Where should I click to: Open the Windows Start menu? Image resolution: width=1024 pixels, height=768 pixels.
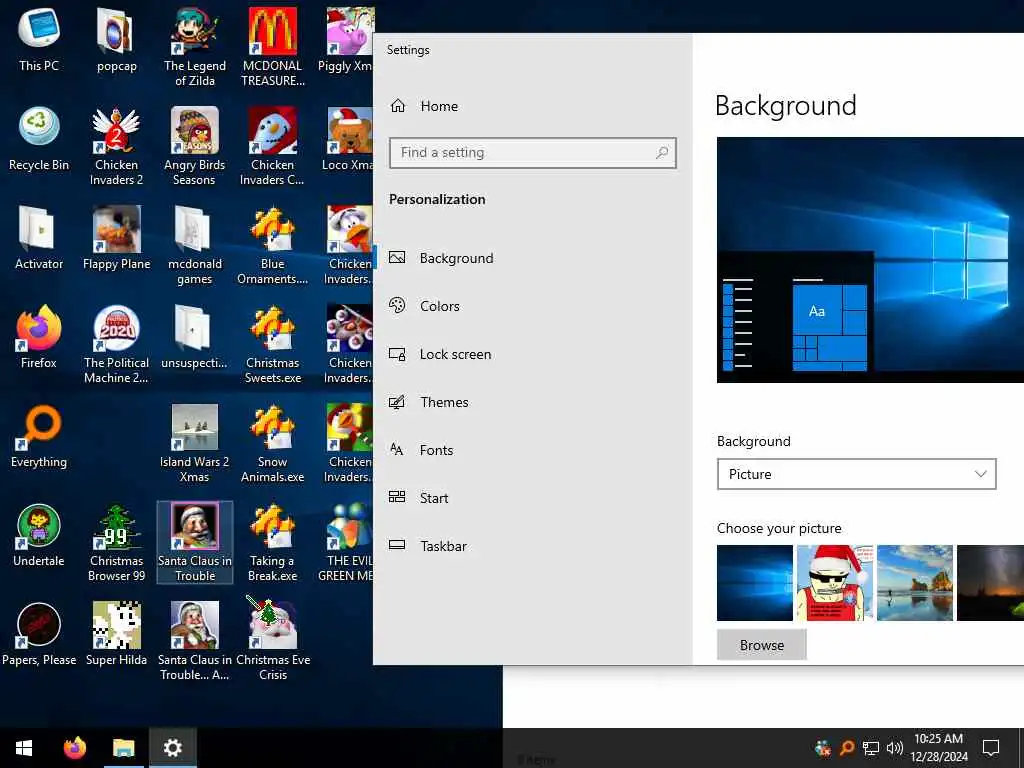pos(24,748)
